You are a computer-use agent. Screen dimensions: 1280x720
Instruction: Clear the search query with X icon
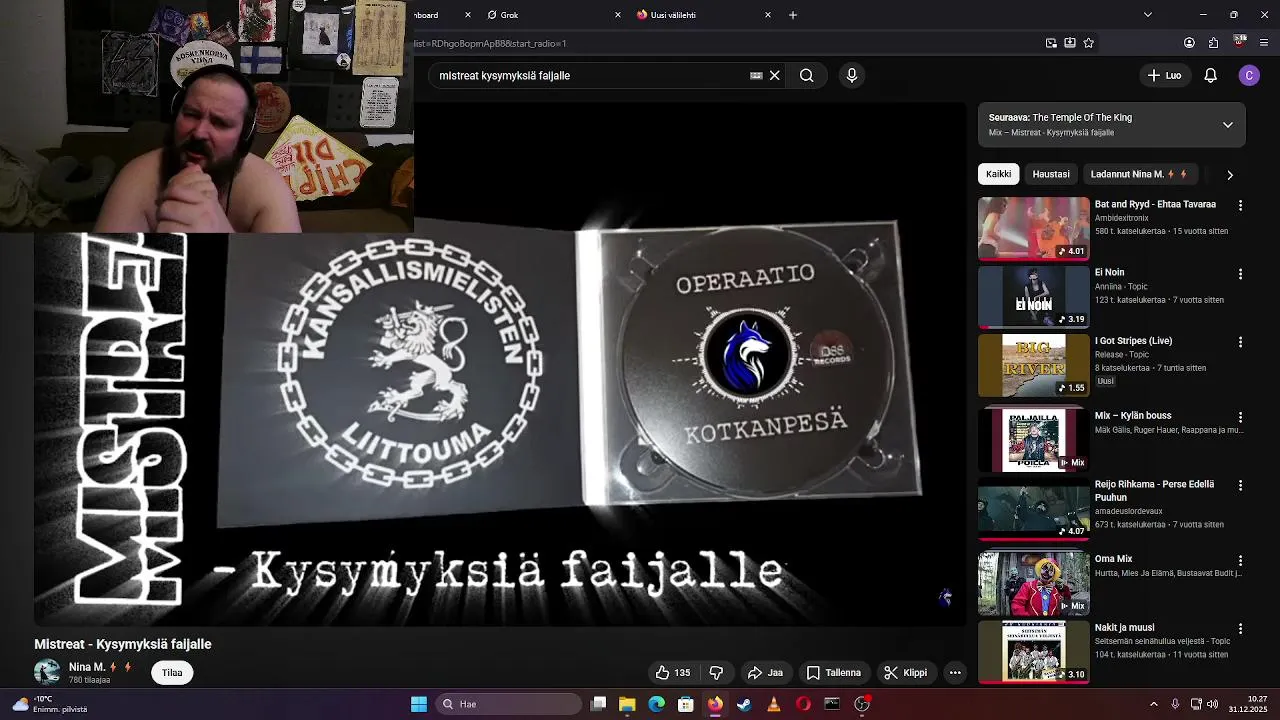click(774, 75)
